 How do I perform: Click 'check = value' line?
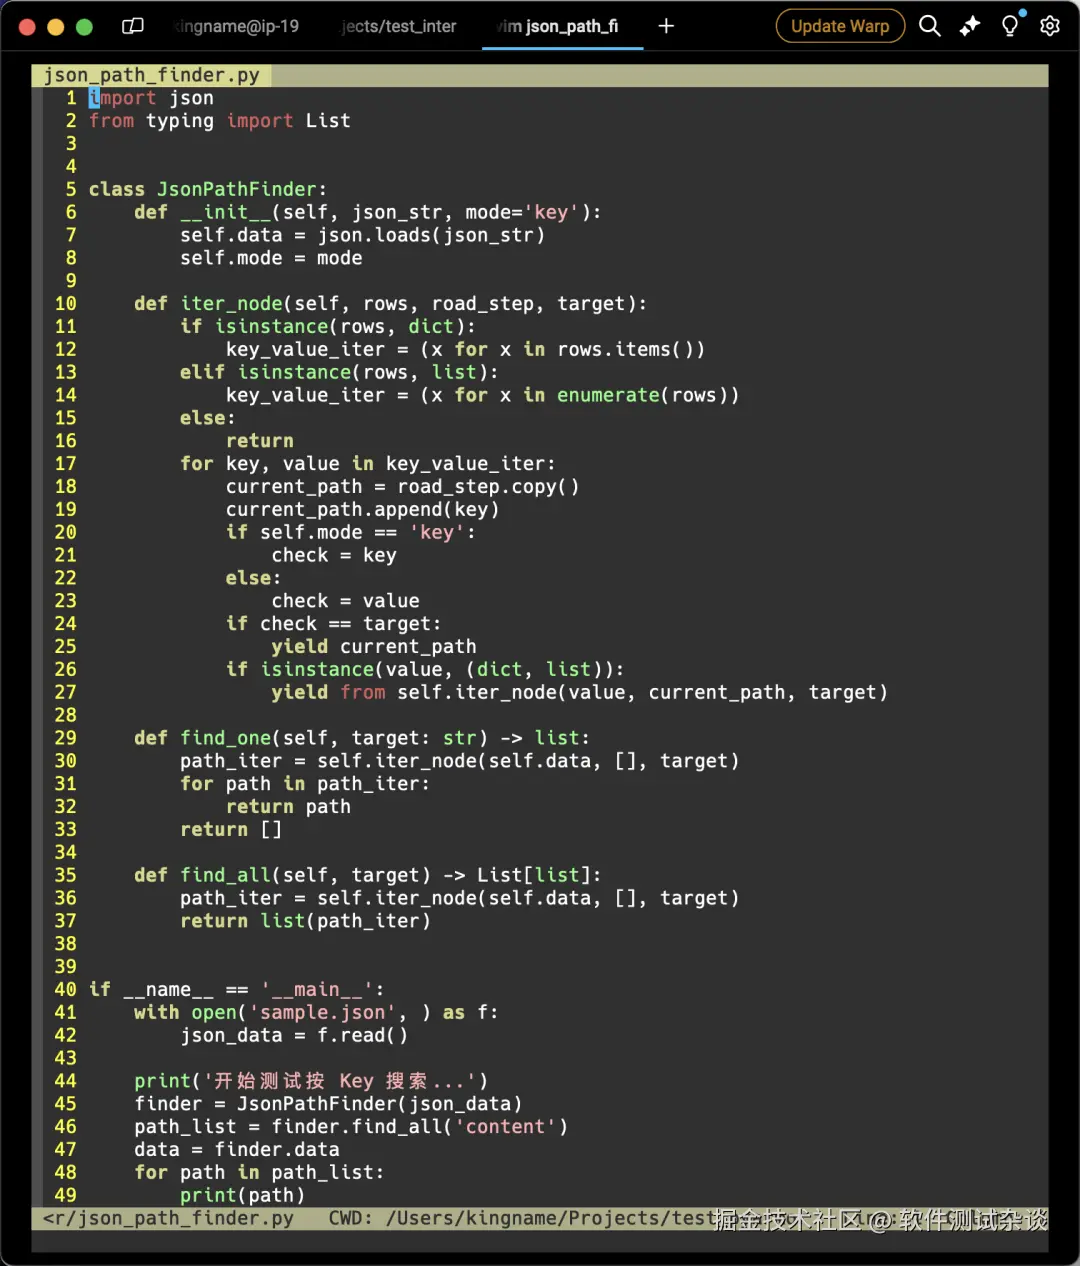346,601
